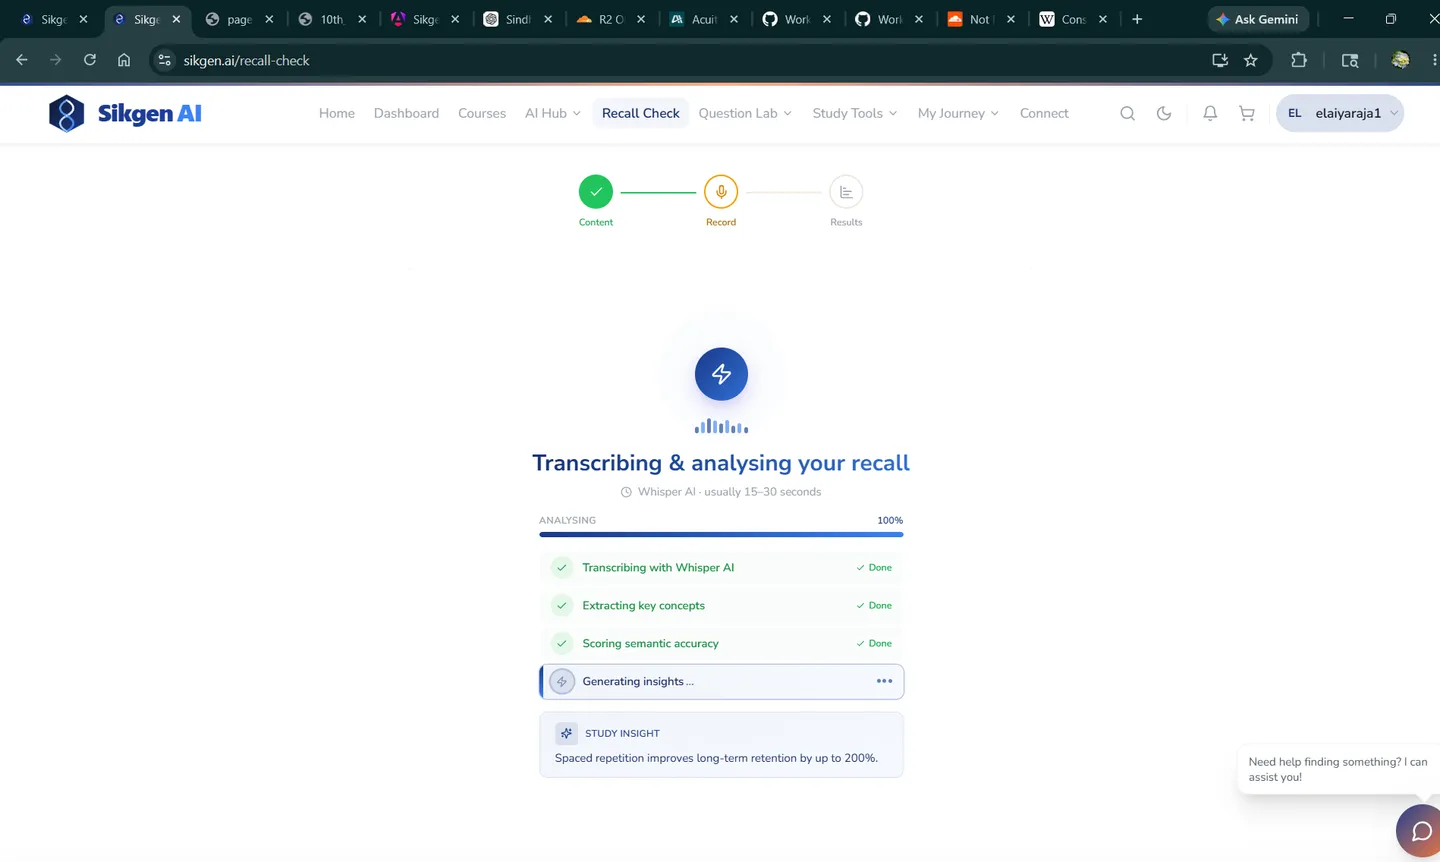Screen dimensions: 1440x862
Task: Click Done beside Transcribing with Whisper AI
Action: (874, 567)
